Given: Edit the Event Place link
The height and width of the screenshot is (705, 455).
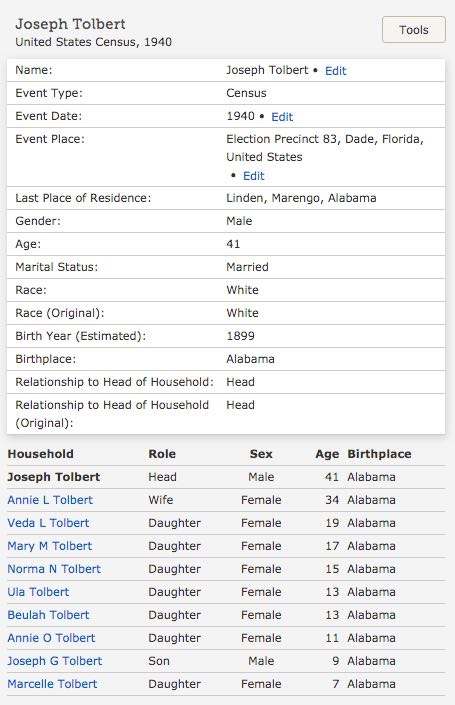Looking at the screenshot, I should tap(254, 176).
